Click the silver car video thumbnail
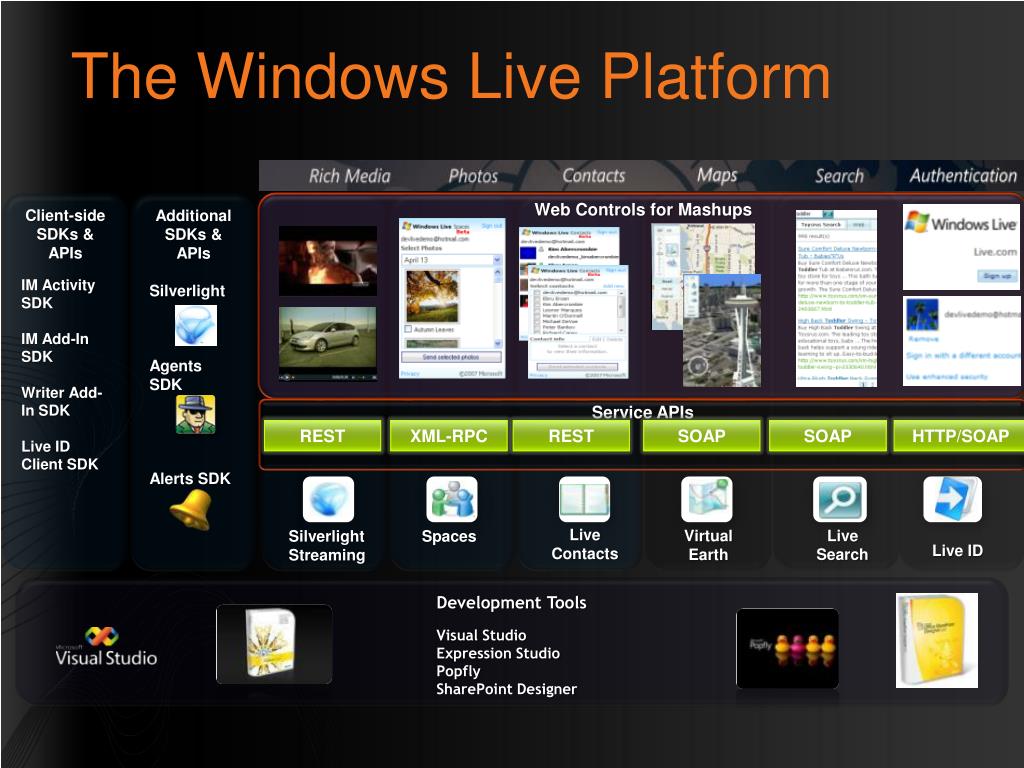The width and height of the screenshot is (1024, 768). (x=328, y=344)
